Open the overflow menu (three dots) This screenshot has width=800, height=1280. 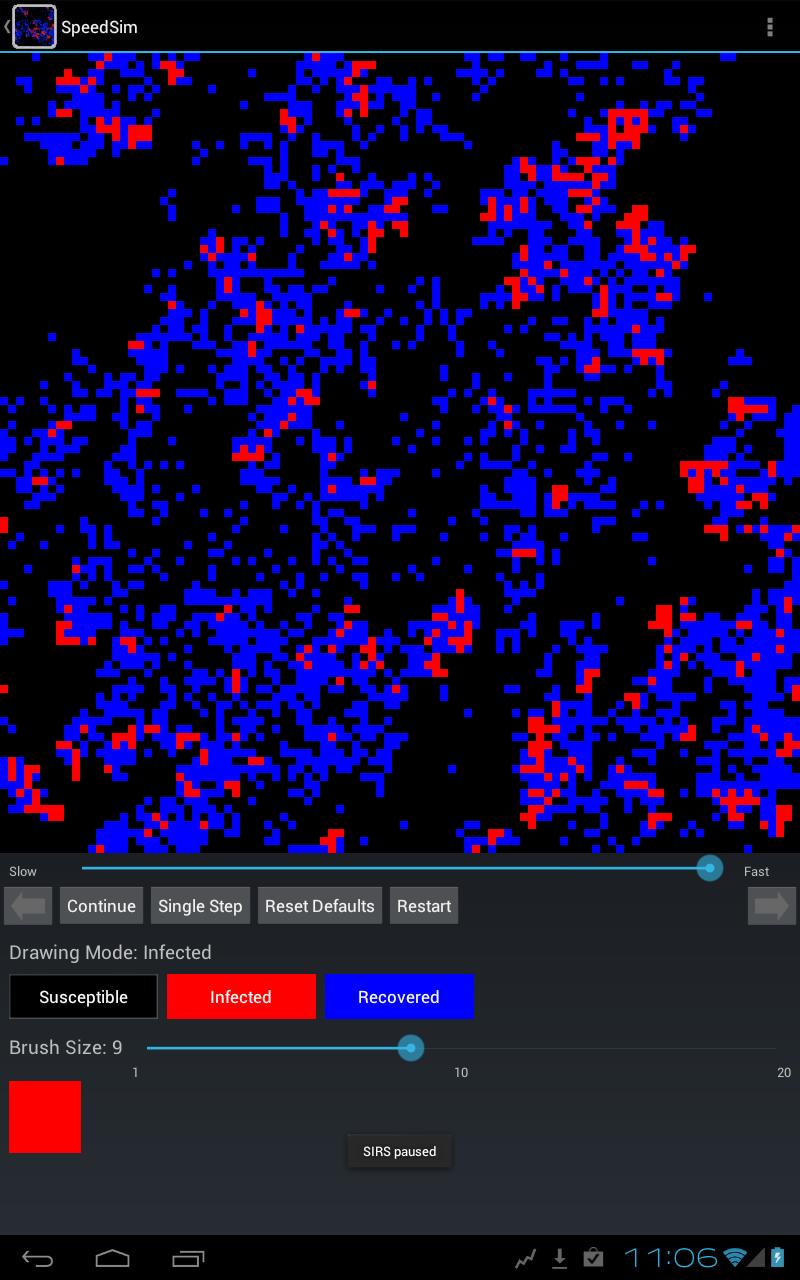(x=769, y=27)
